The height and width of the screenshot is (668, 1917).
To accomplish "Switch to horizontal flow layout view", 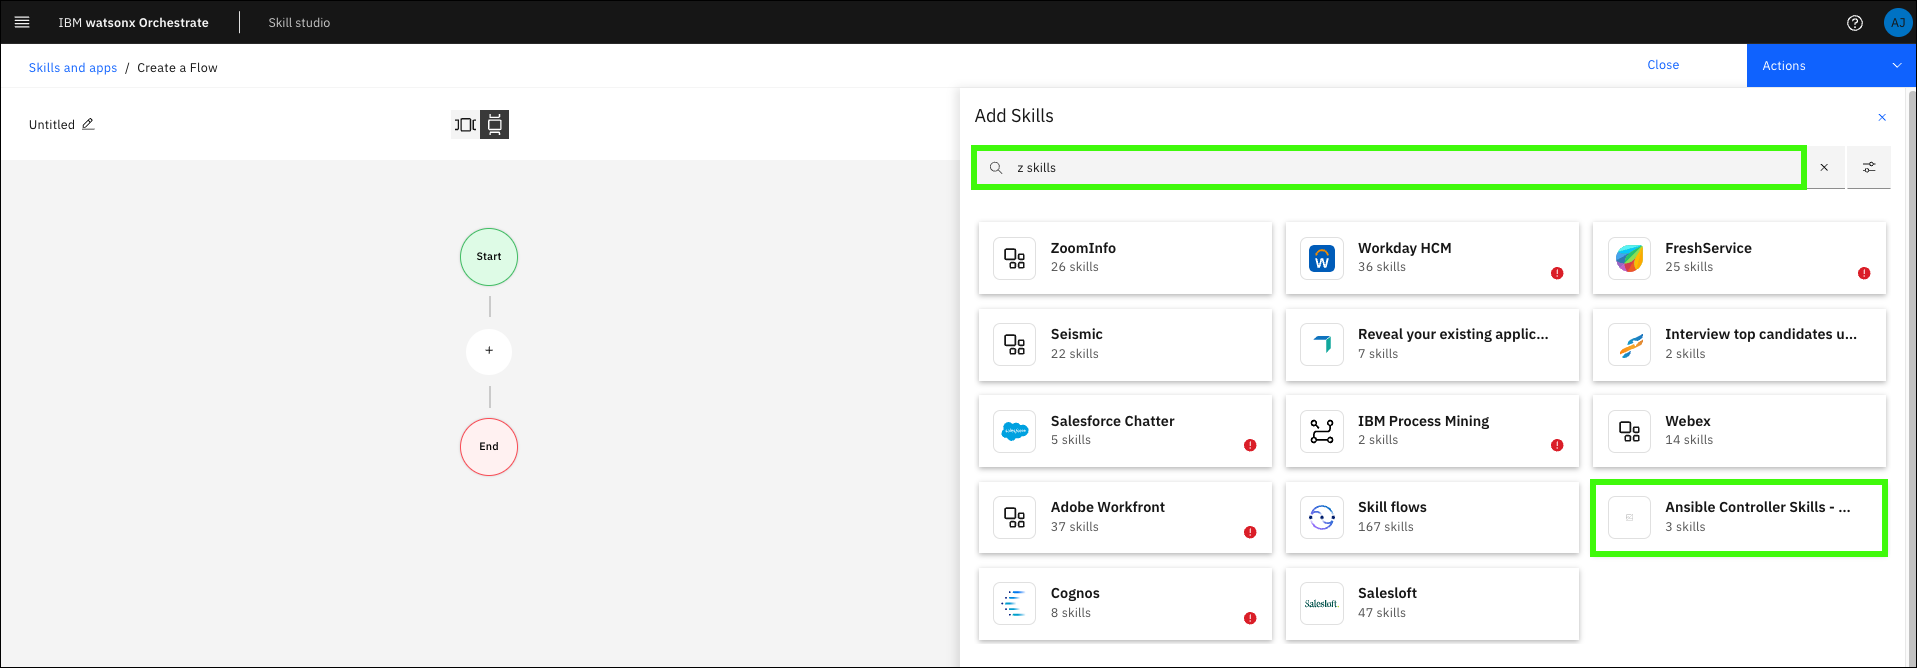I will pos(465,125).
